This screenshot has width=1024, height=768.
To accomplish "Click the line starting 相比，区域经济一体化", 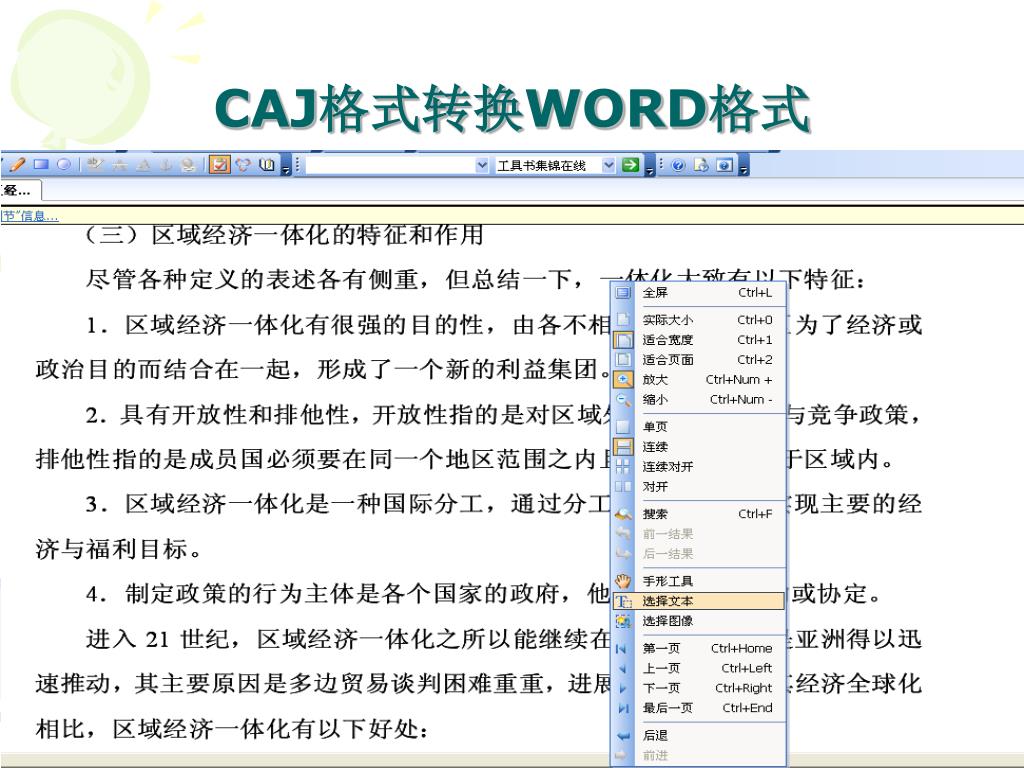I will coord(232,729).
